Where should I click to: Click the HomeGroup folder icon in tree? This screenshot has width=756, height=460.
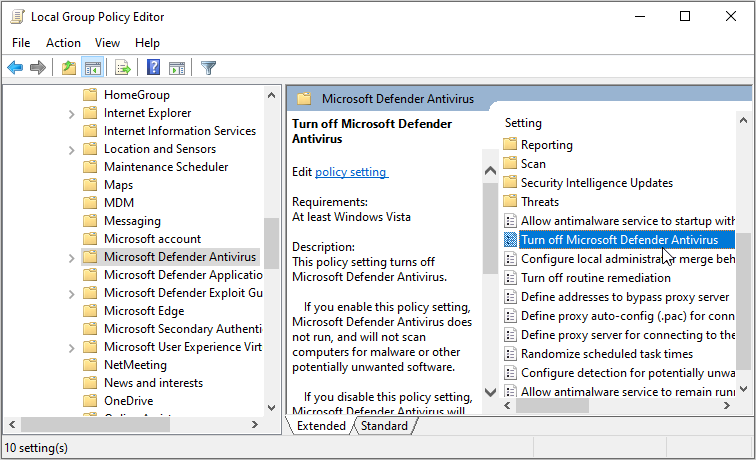90,95
